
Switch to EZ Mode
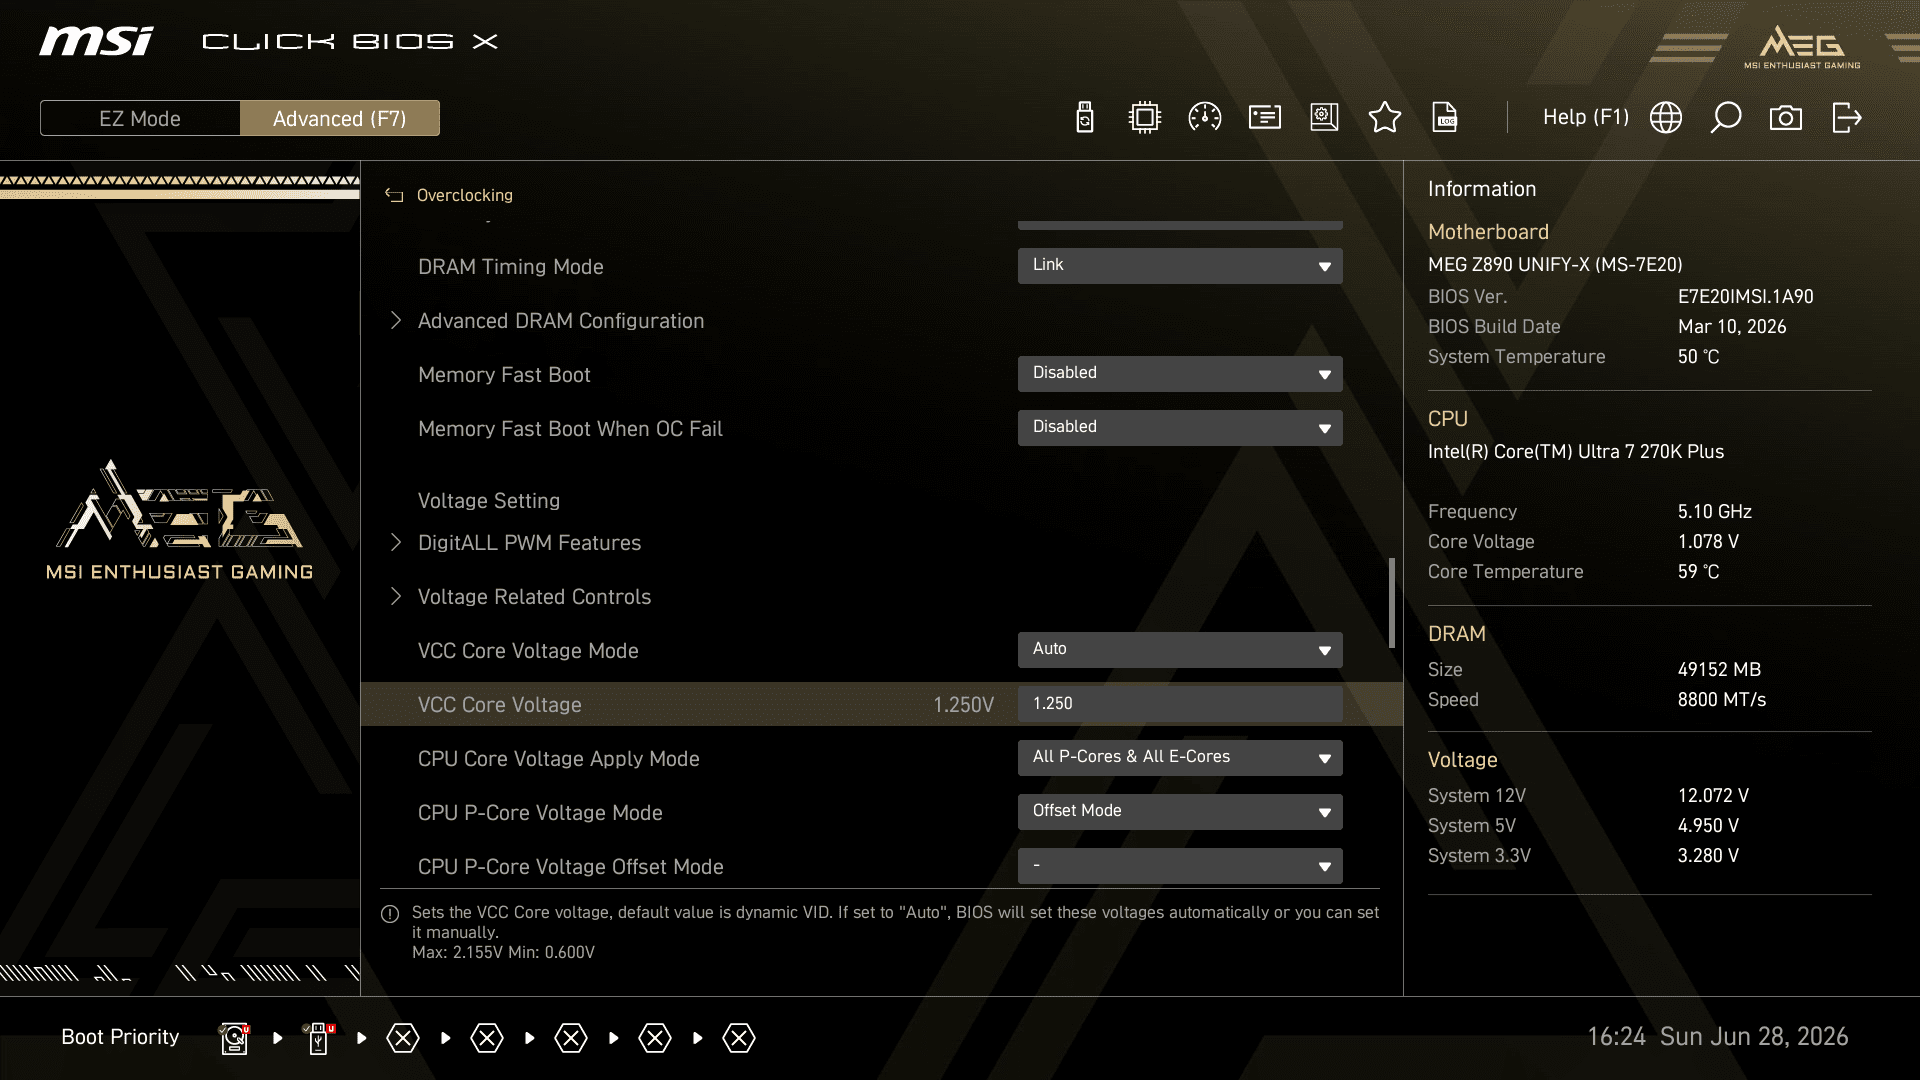(140, 118)
